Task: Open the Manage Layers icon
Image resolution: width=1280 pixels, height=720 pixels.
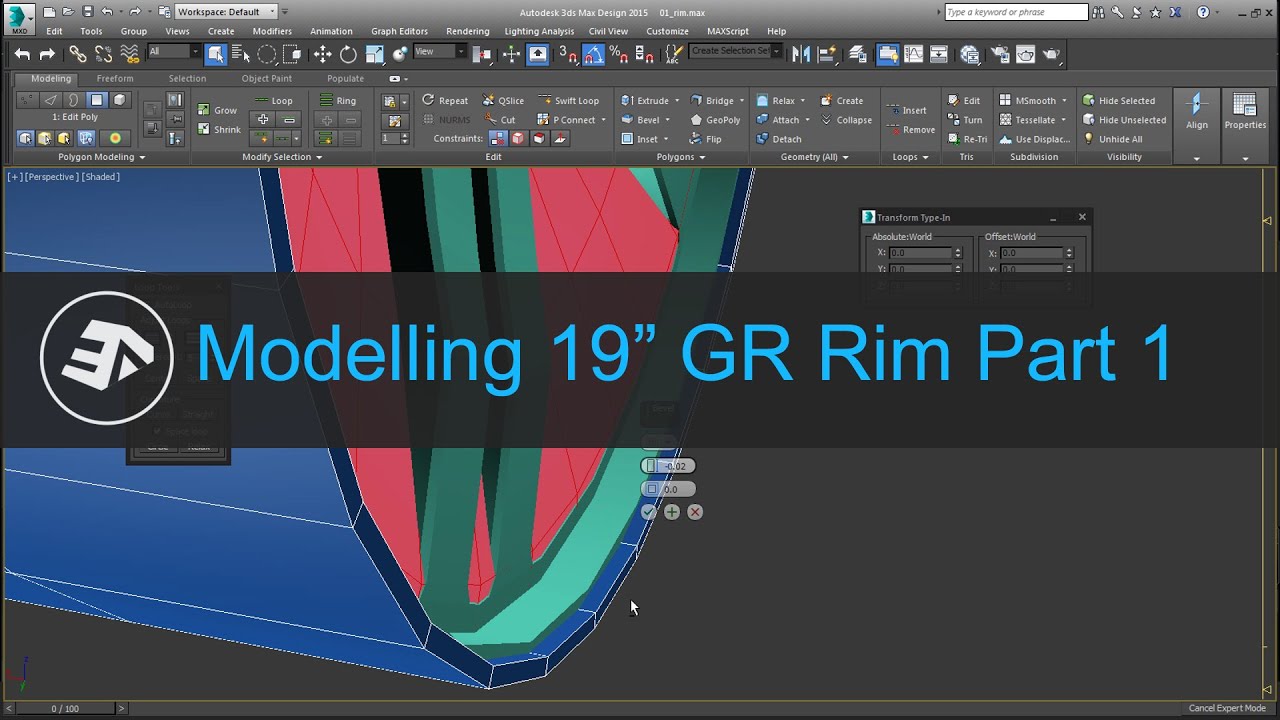Action: click(857, 54)
